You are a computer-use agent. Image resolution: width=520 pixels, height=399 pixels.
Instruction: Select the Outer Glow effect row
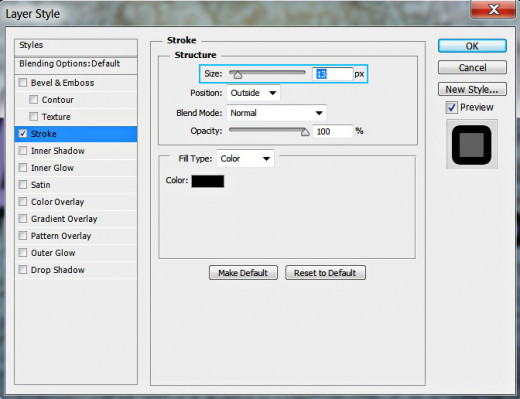tap(76, 253)
